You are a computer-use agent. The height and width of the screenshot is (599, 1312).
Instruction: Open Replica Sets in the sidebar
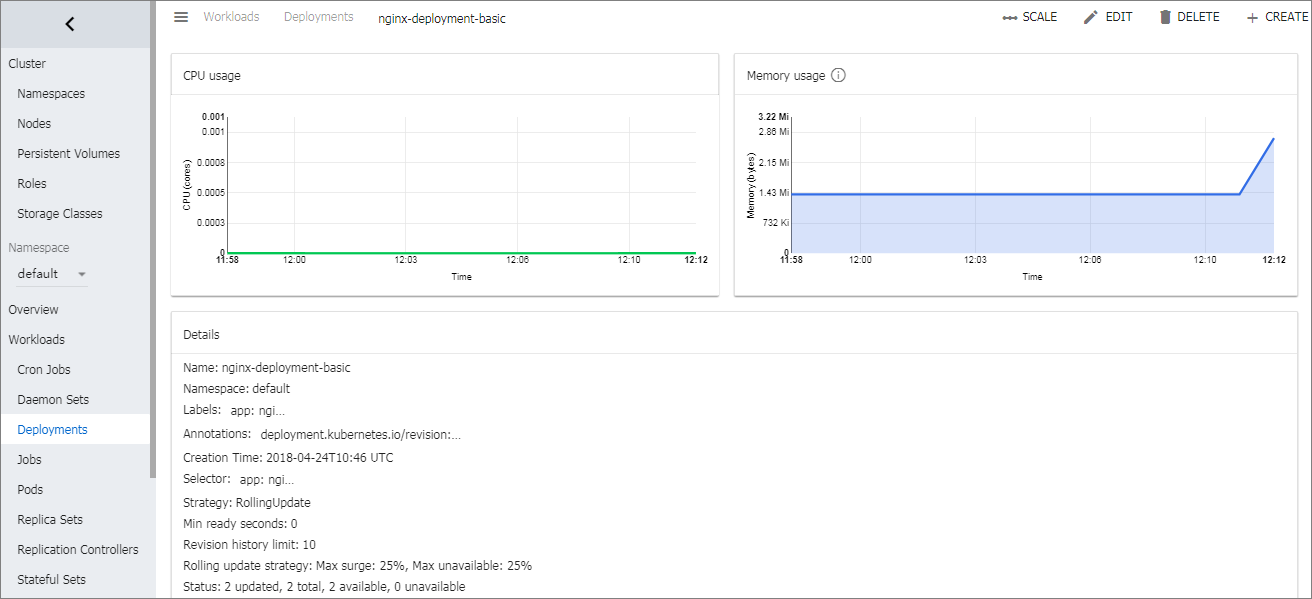50,520
